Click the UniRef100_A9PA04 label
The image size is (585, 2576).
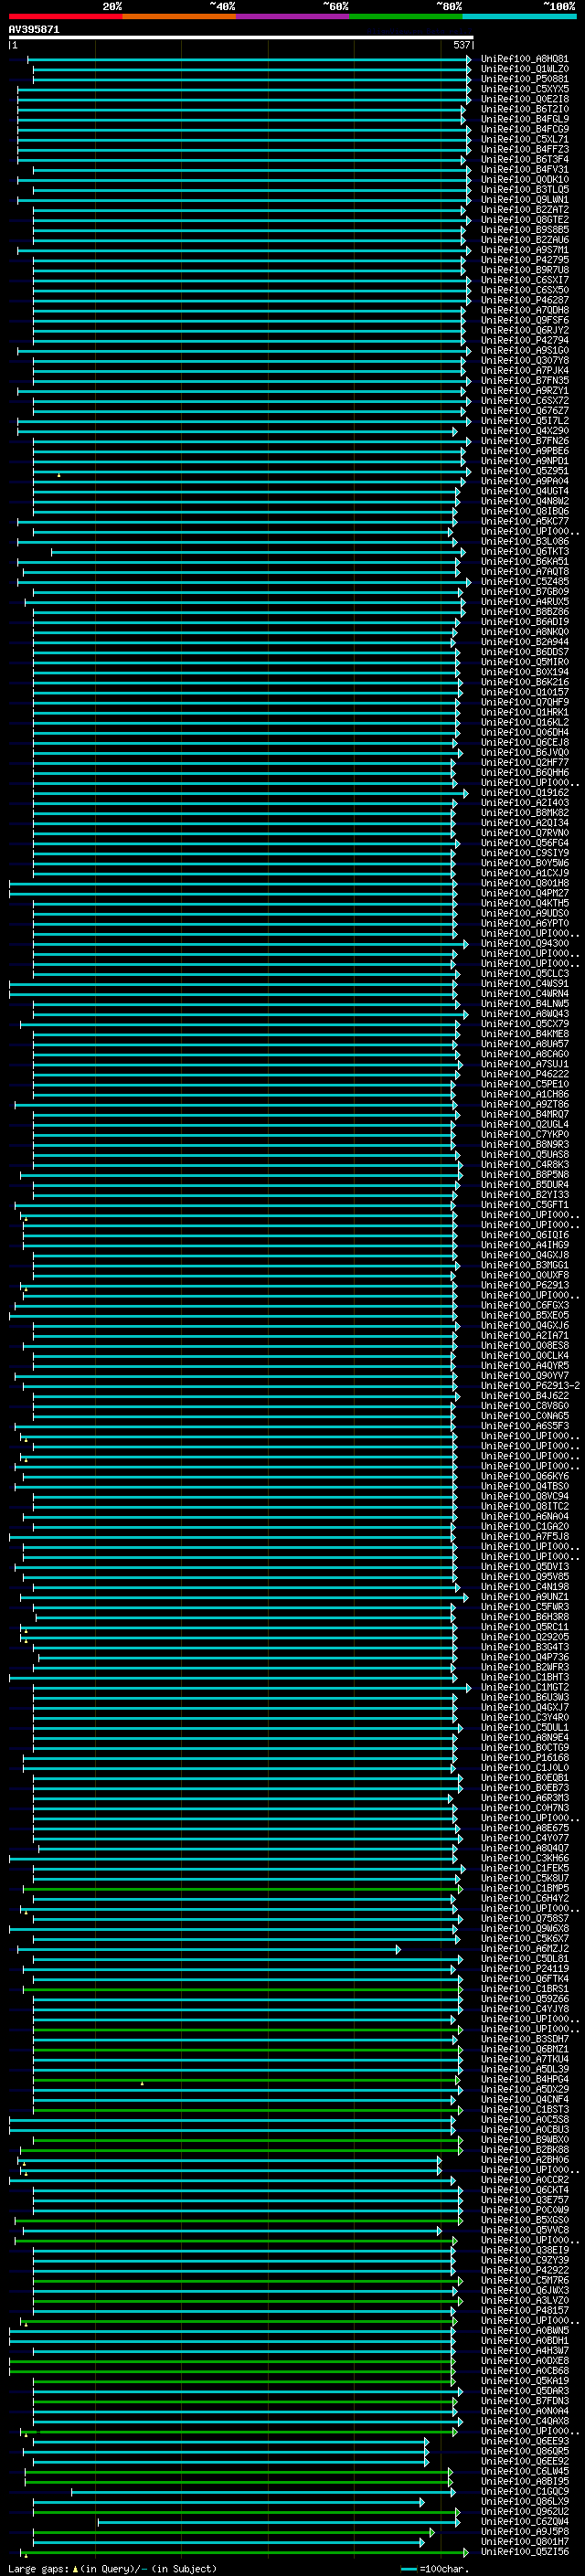pos(525,481)
